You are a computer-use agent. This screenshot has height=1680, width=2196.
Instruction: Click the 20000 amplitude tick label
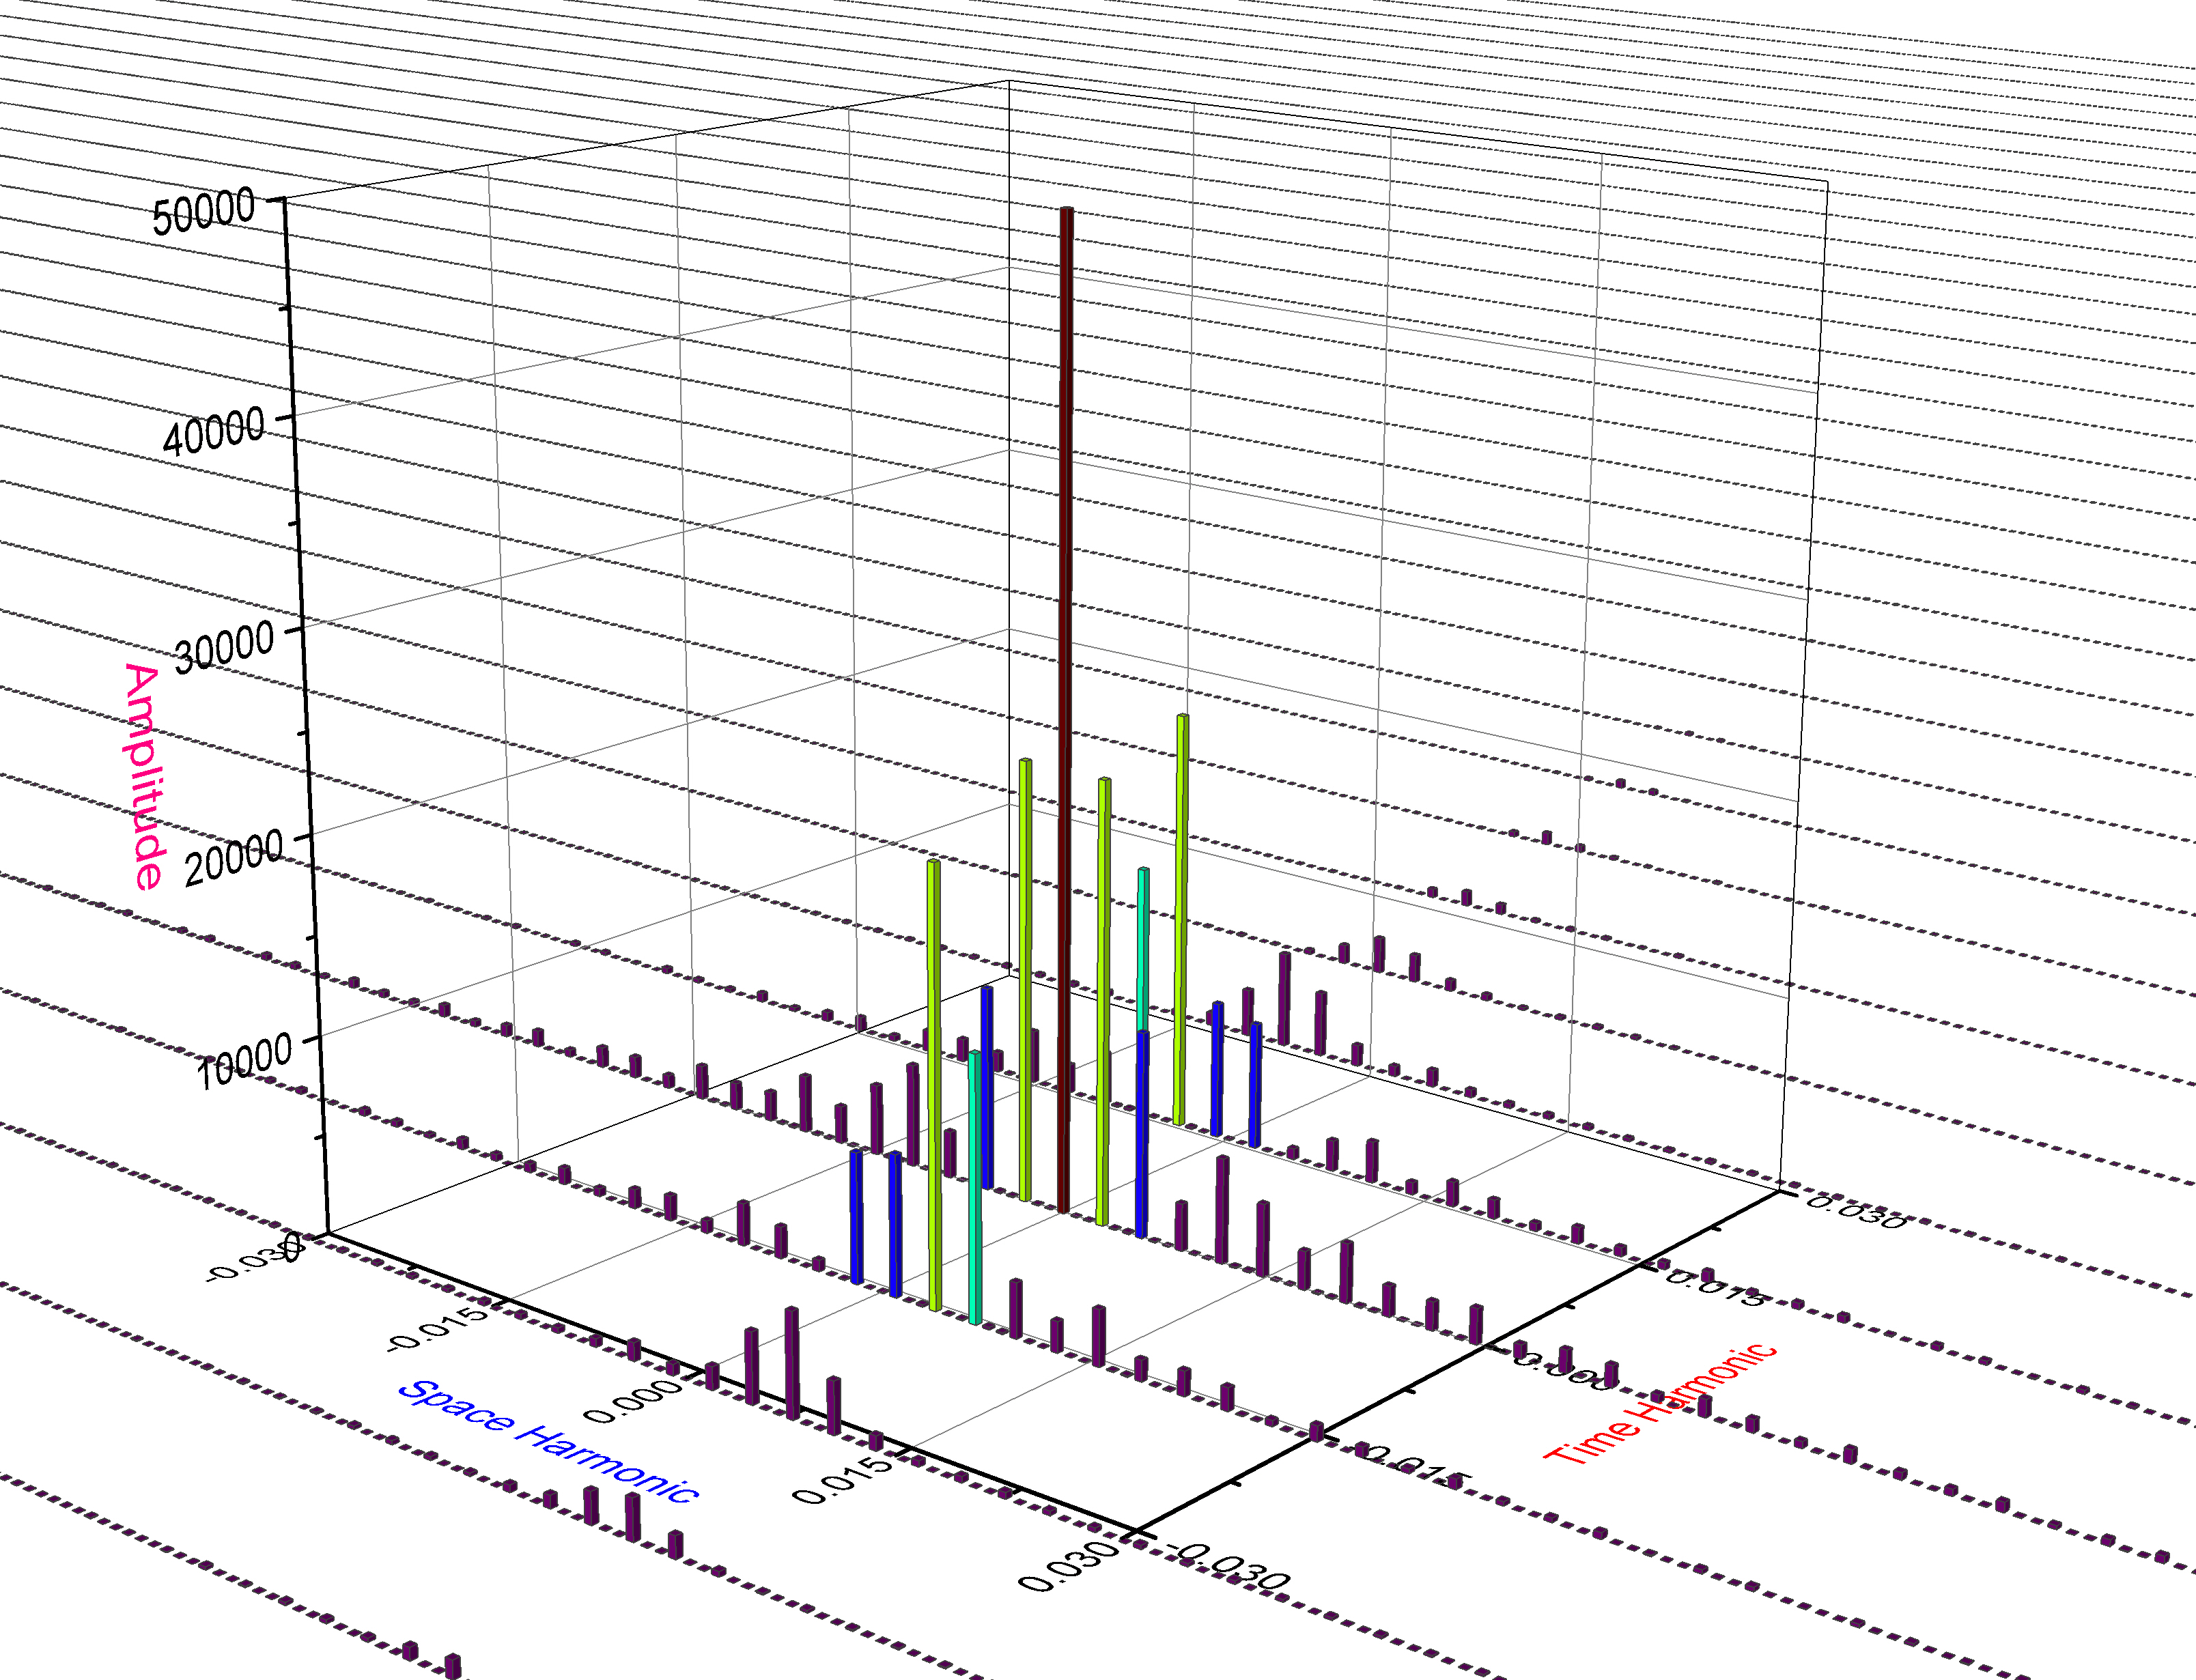[x=234, y=859]
